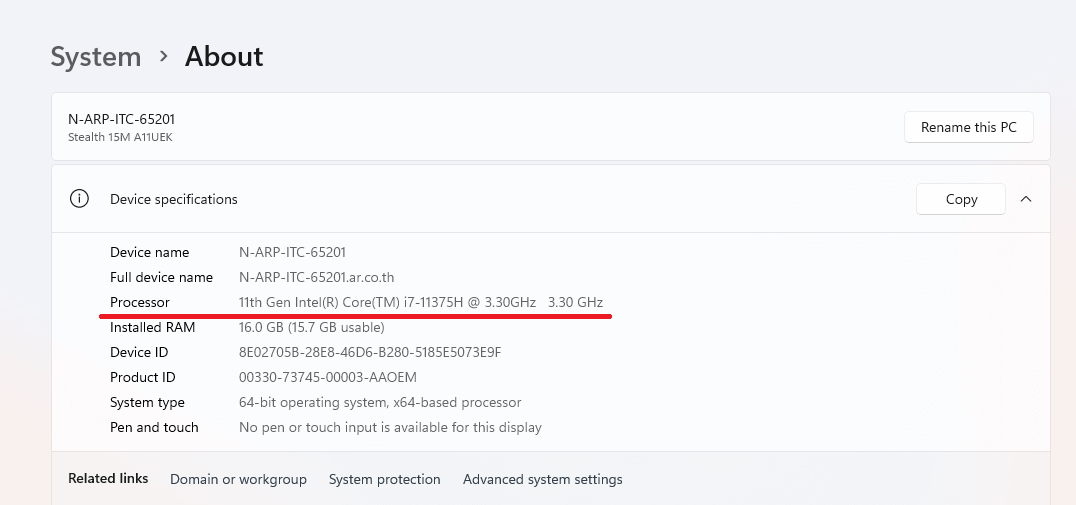Select the Processor value text
This screenshot has width=1076, height=505.
point(421,302)
